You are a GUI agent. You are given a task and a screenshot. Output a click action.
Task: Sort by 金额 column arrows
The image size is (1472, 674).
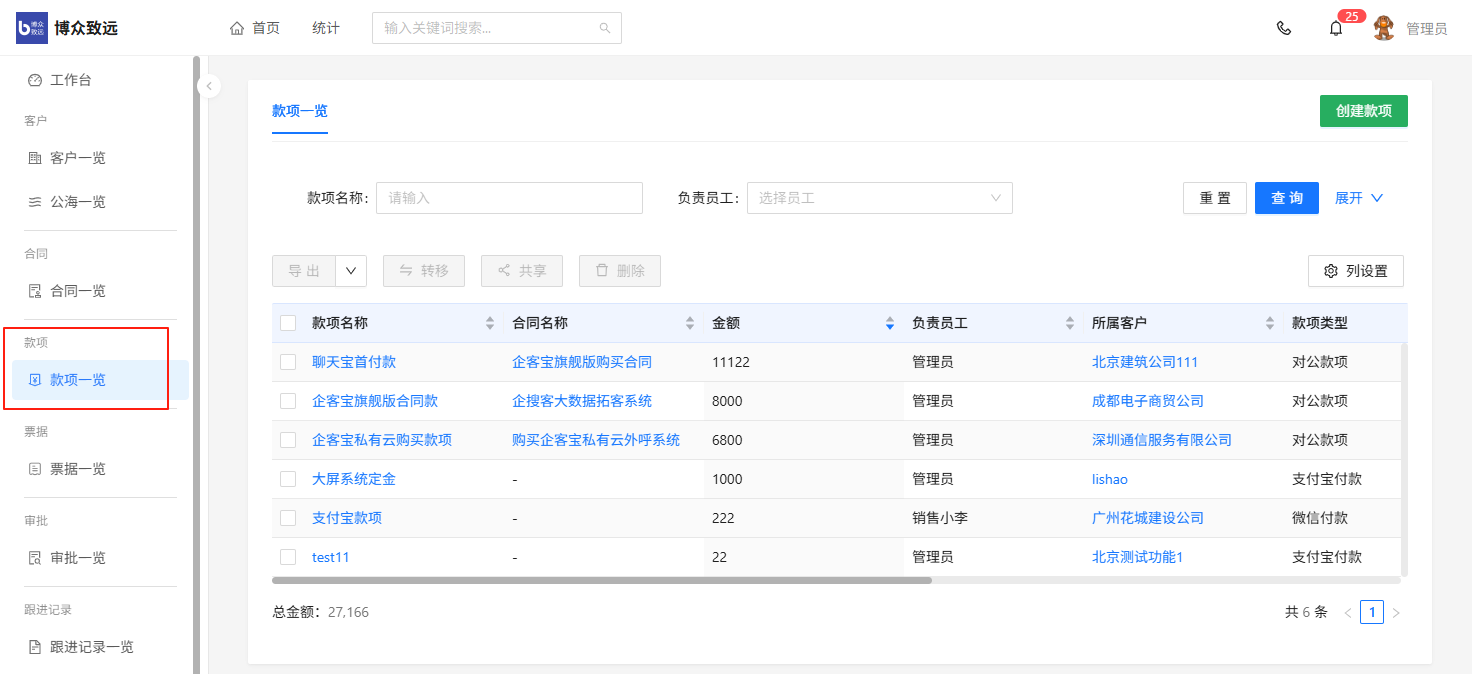coord(890,323)
